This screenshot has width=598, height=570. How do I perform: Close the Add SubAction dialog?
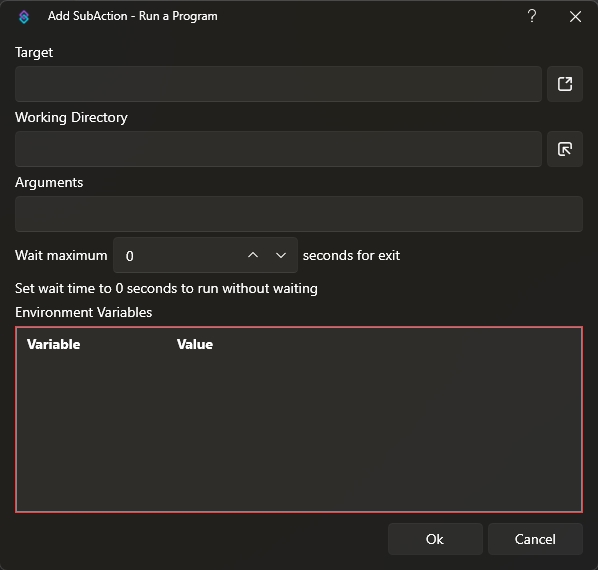click(575, 16)
